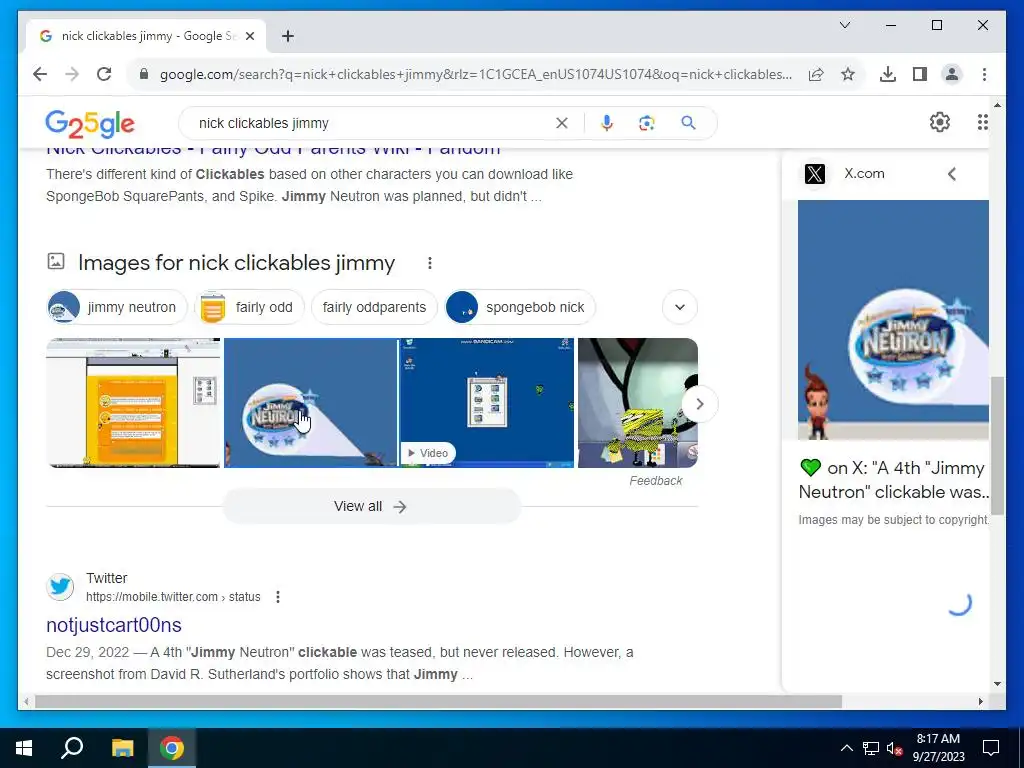
Task: Click the Feedback link under images
Action: [656, 481]
